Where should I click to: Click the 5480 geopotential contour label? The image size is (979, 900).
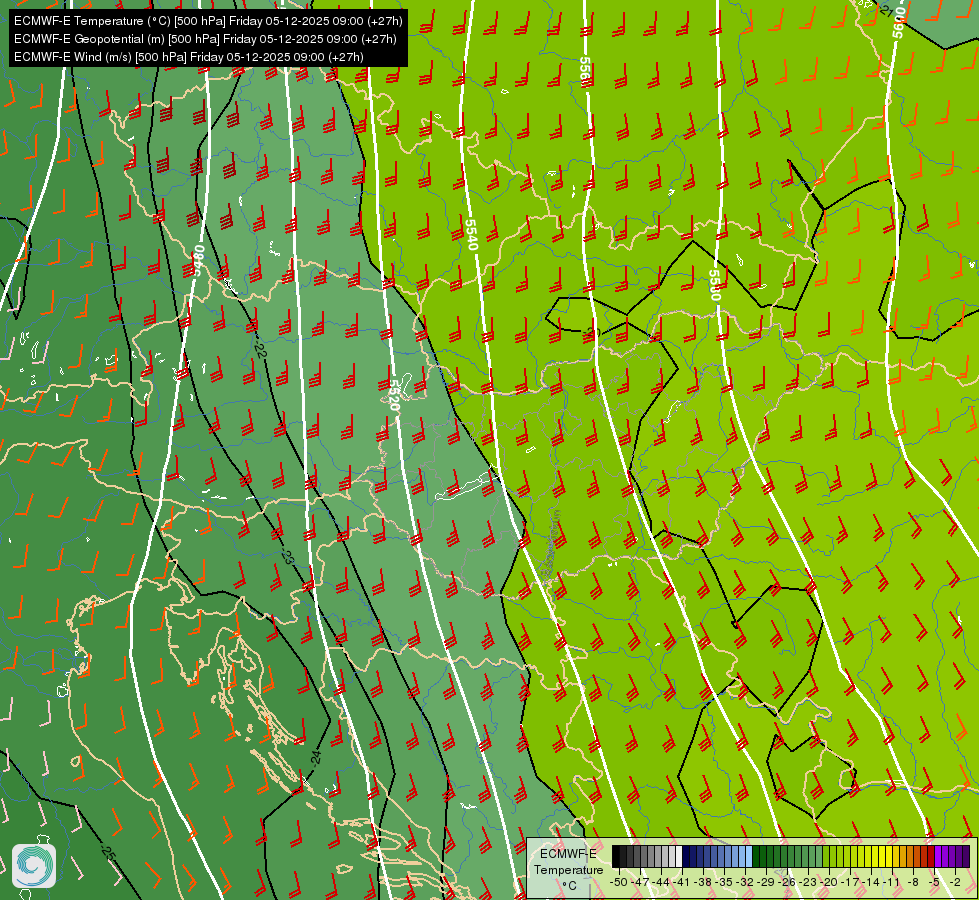click(x=198, y=260)
